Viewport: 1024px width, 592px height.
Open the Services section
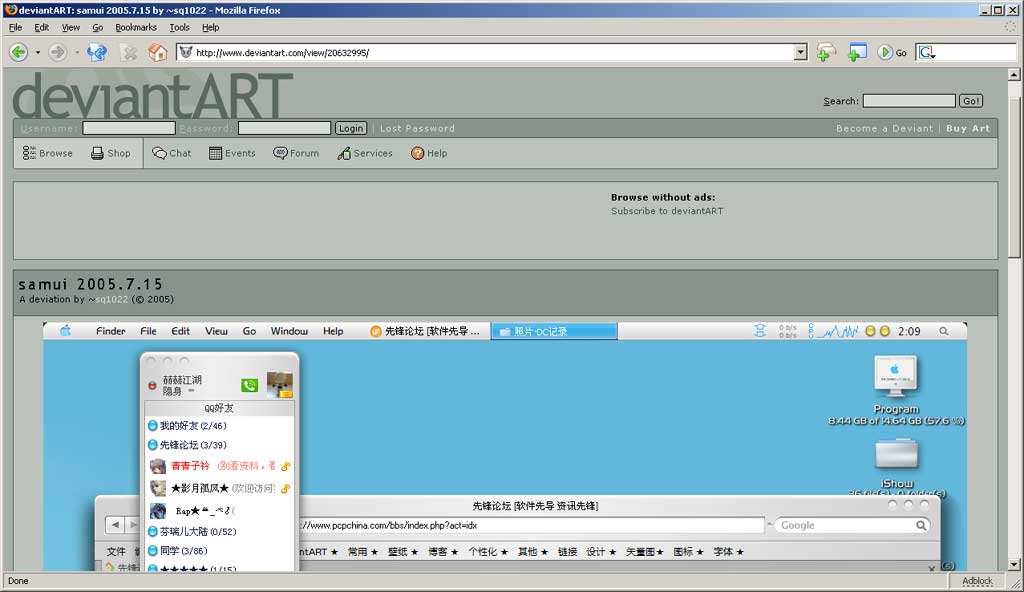365,153
